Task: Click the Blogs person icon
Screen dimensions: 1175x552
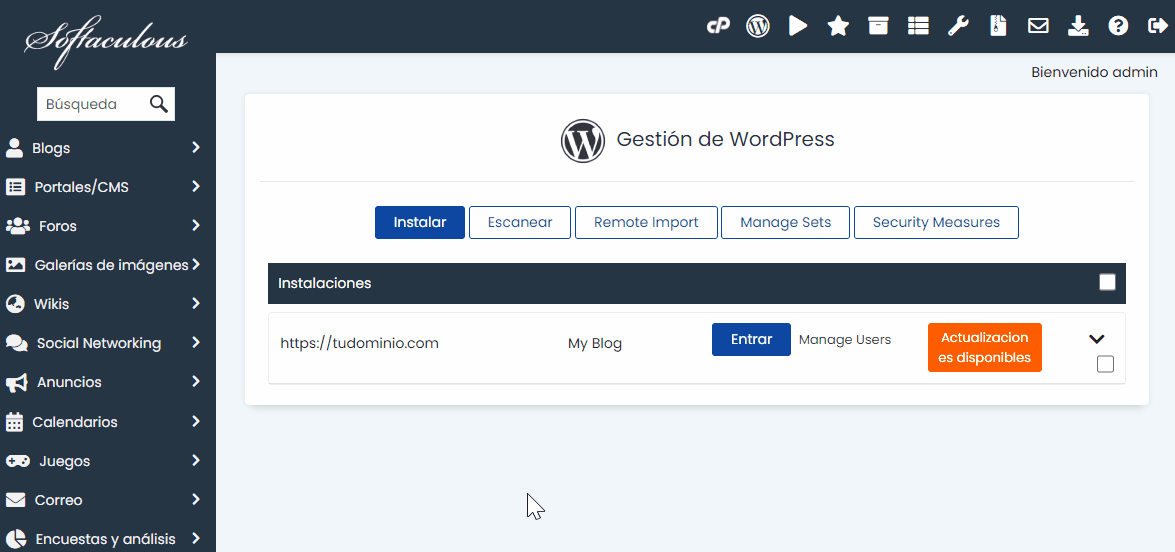Action: 14,148
